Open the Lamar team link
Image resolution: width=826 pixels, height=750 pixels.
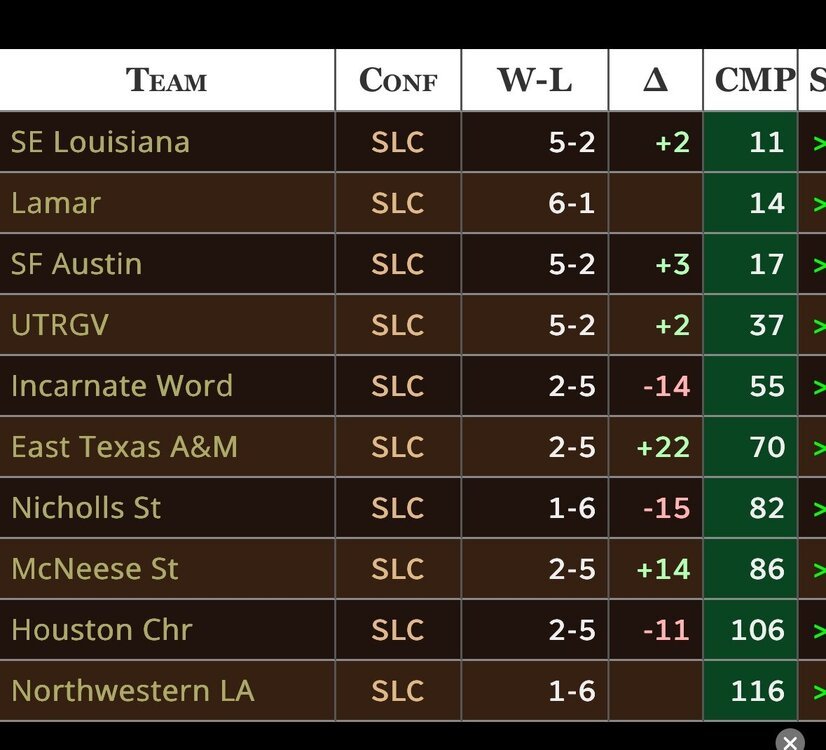[56, 203]
